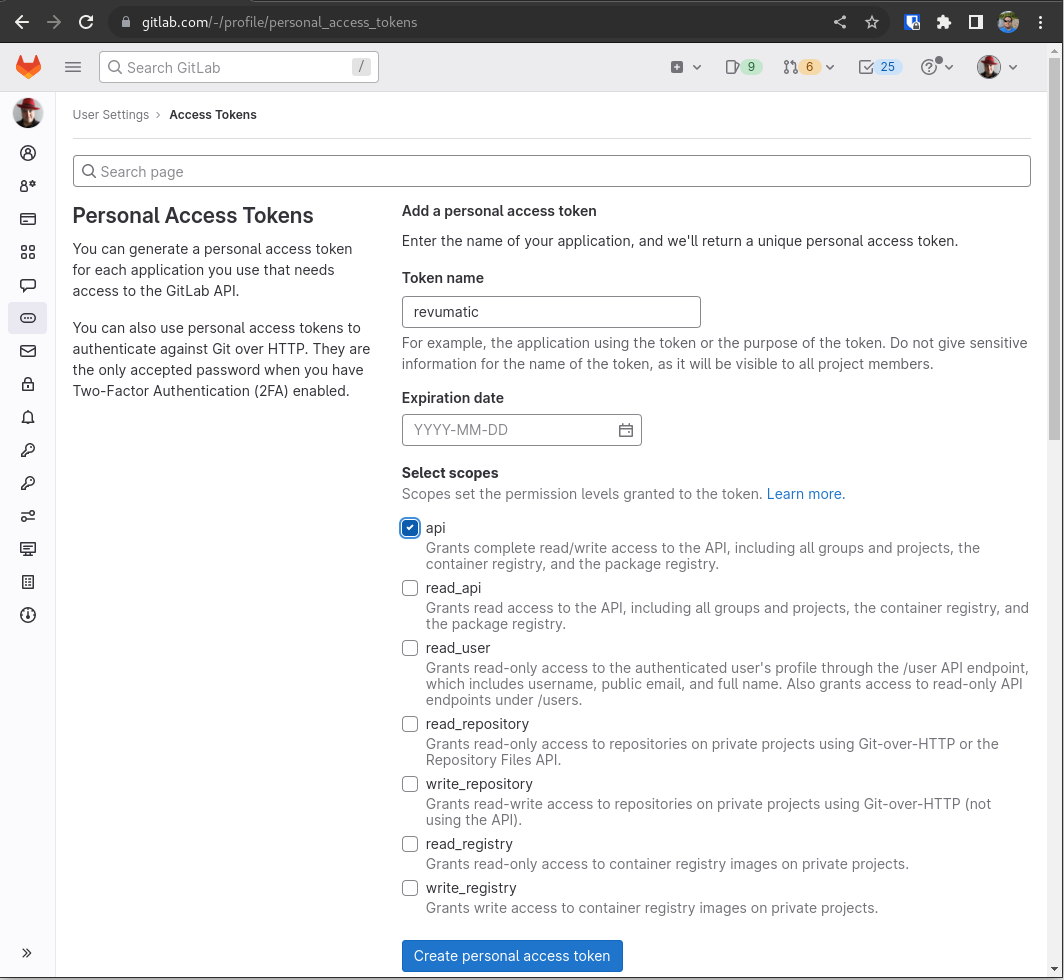Open the merge requests dropdown

[809, 67]
